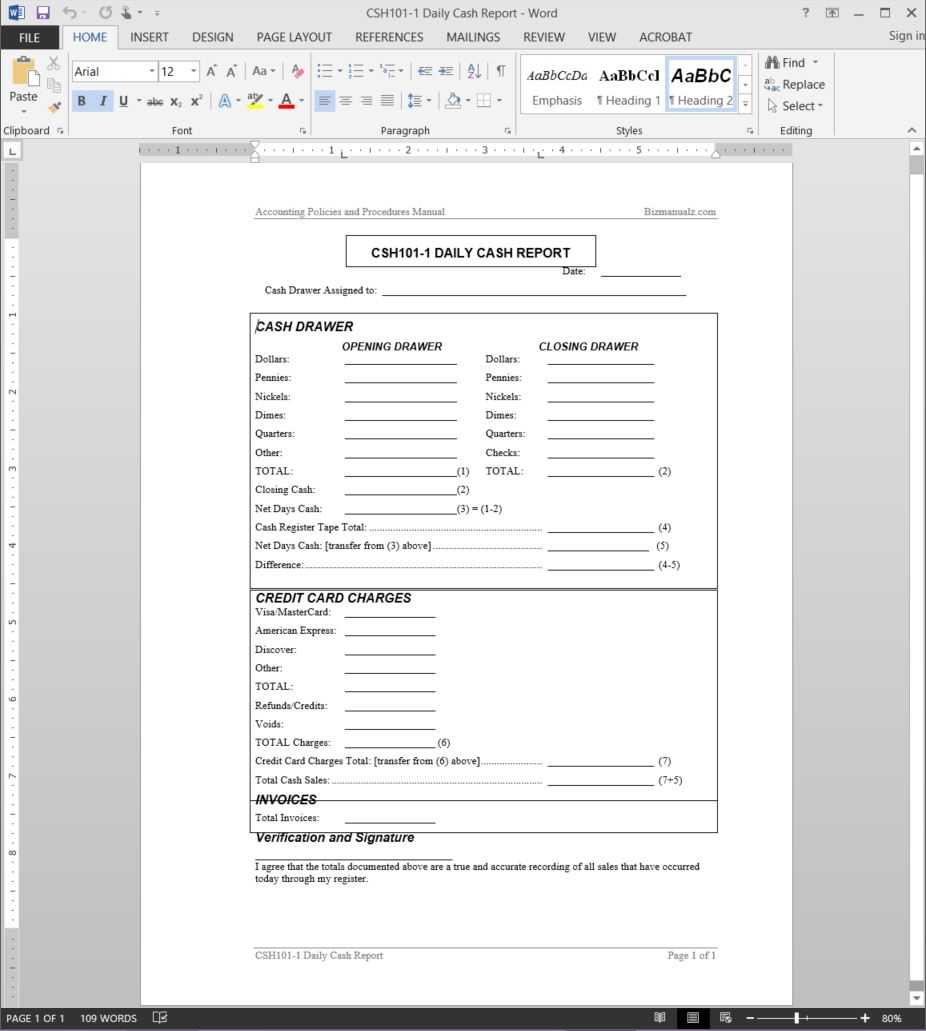
Task: Toggle show paragraph marks
Action: (x=500, y=71)
